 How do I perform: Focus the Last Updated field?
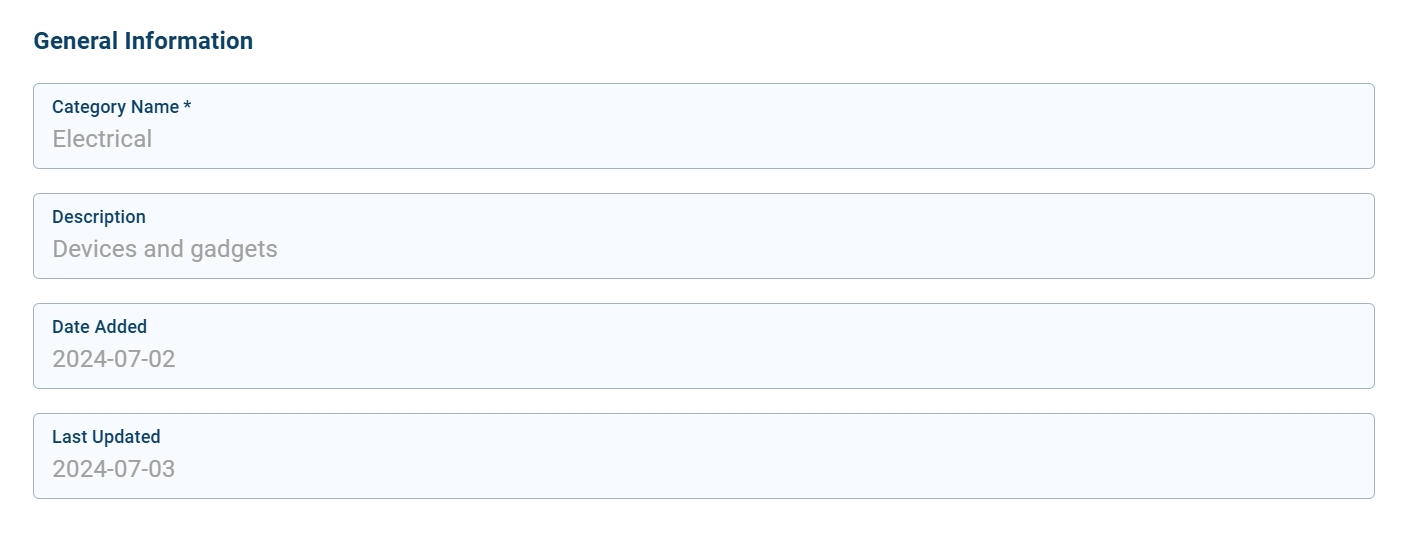[703, 469]
